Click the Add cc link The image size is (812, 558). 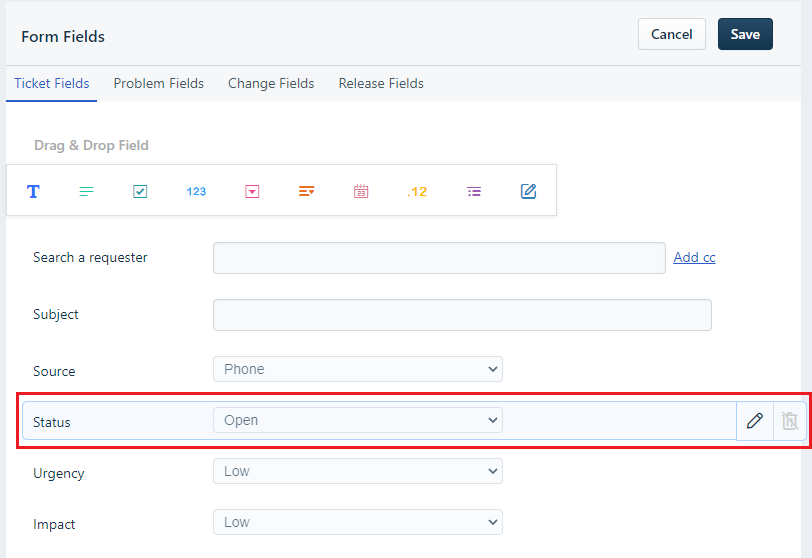694,257
